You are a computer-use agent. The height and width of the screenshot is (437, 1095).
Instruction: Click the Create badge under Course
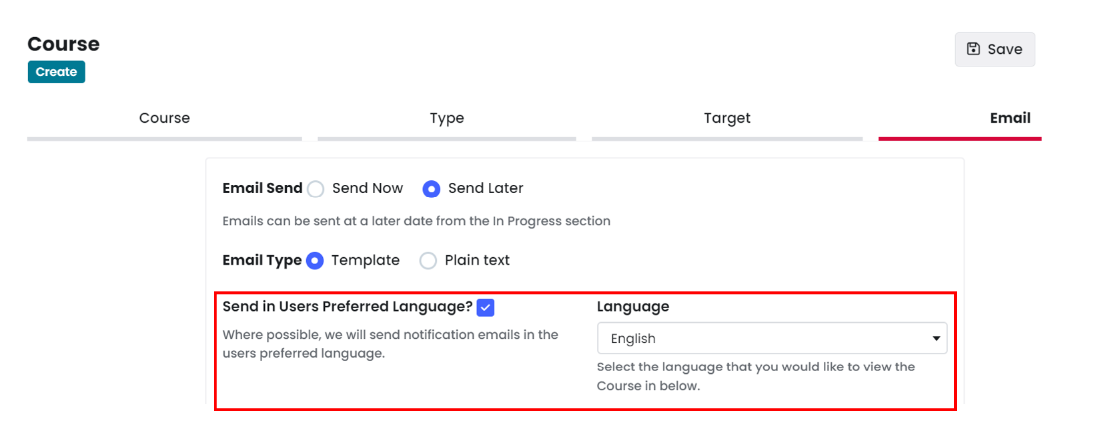click(x=57, y=72)
